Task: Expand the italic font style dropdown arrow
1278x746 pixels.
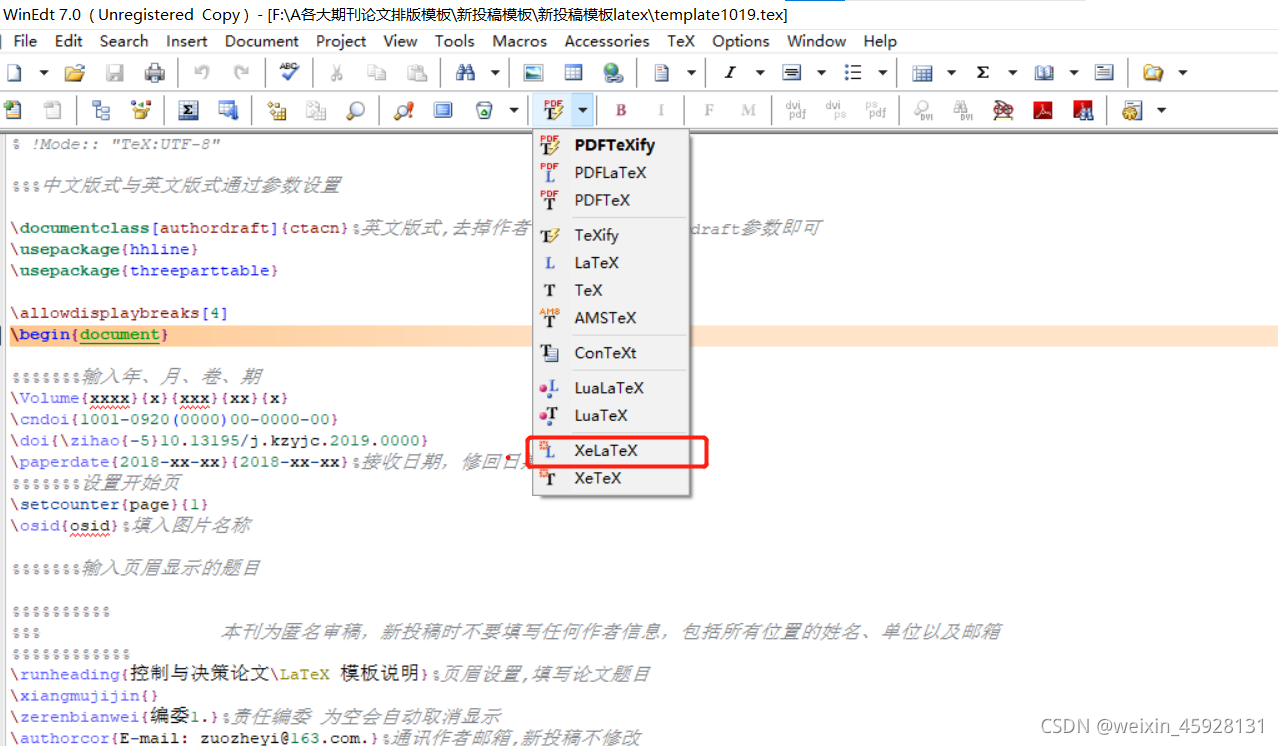Action: tap(760, 73)
